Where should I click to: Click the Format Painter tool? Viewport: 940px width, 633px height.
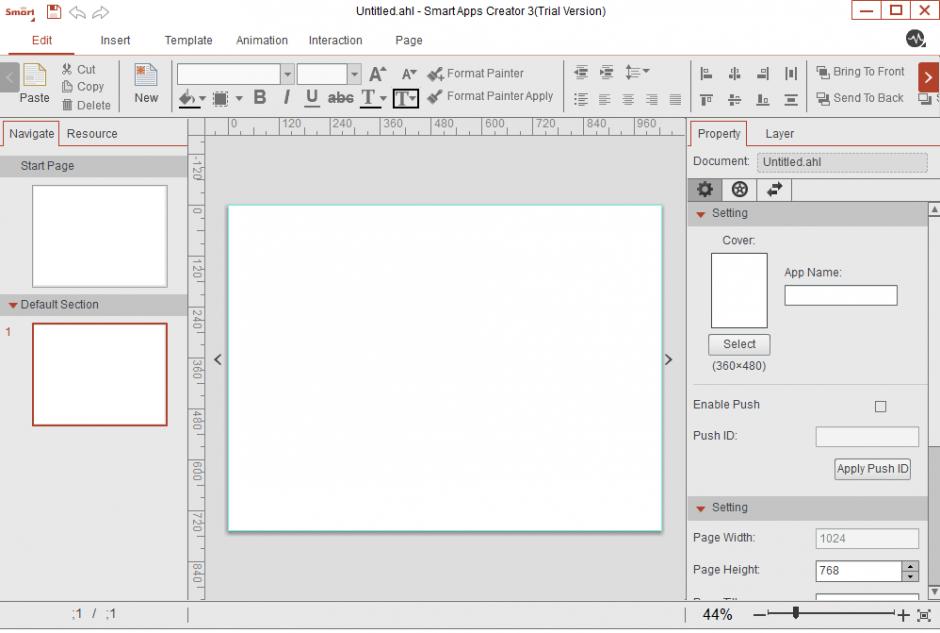(475, 73)
